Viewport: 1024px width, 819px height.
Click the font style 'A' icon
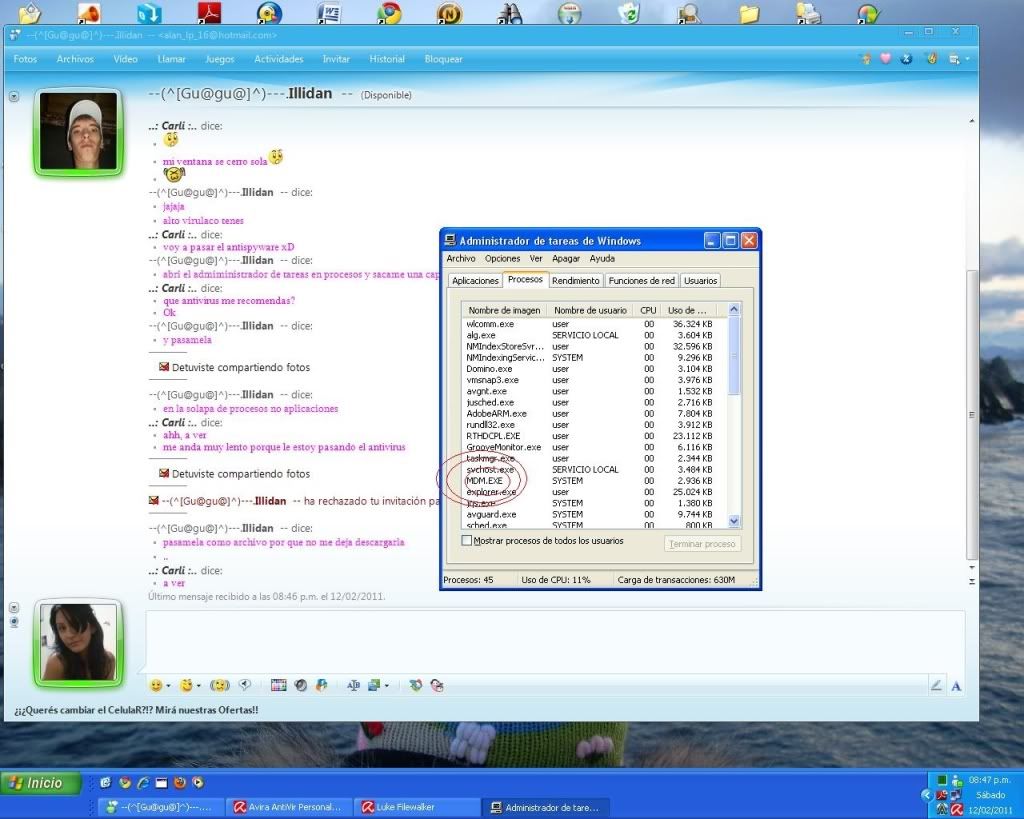pos(956,686)
